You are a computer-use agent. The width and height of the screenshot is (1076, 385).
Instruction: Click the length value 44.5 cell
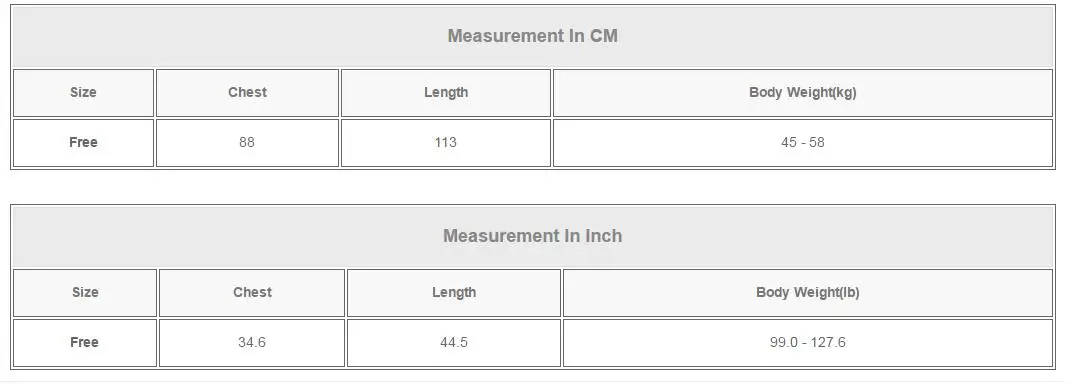pyautogui.click(x=454, y=342)
